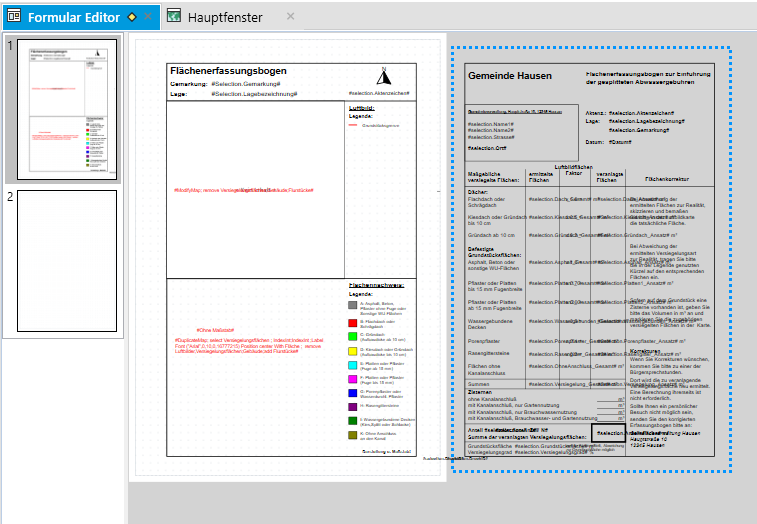
Task: Click the Hauptfenster tab map icon
Action: [173, 15]
